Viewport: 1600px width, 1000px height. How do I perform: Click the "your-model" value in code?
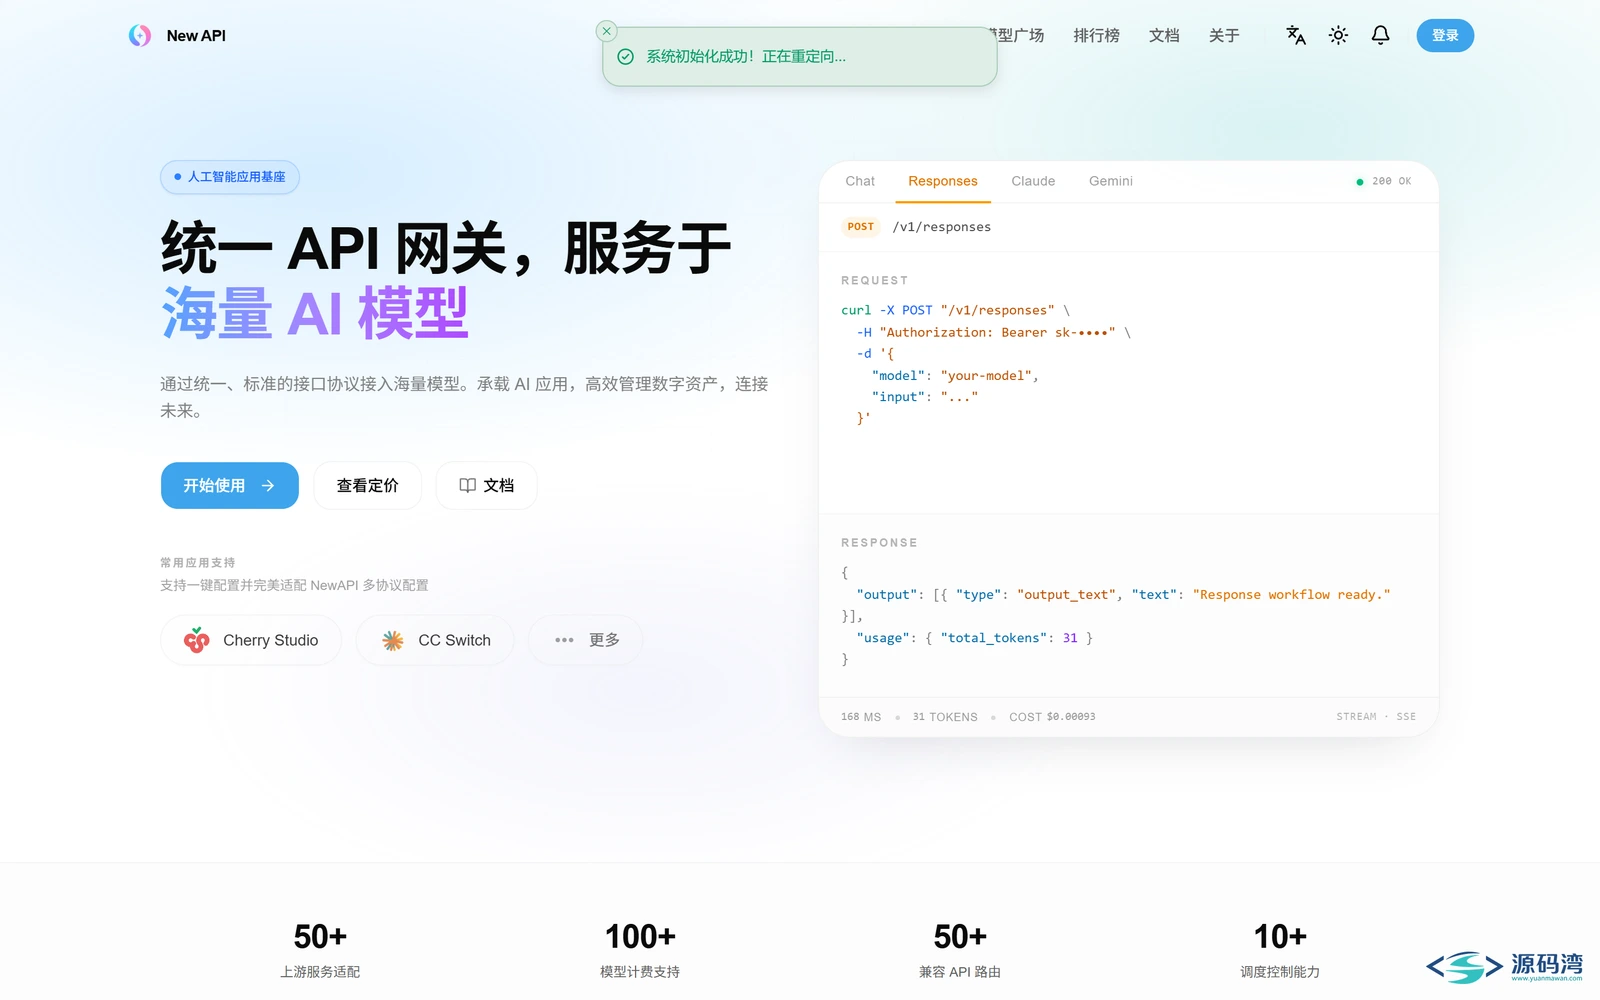[x=986, y=375]
